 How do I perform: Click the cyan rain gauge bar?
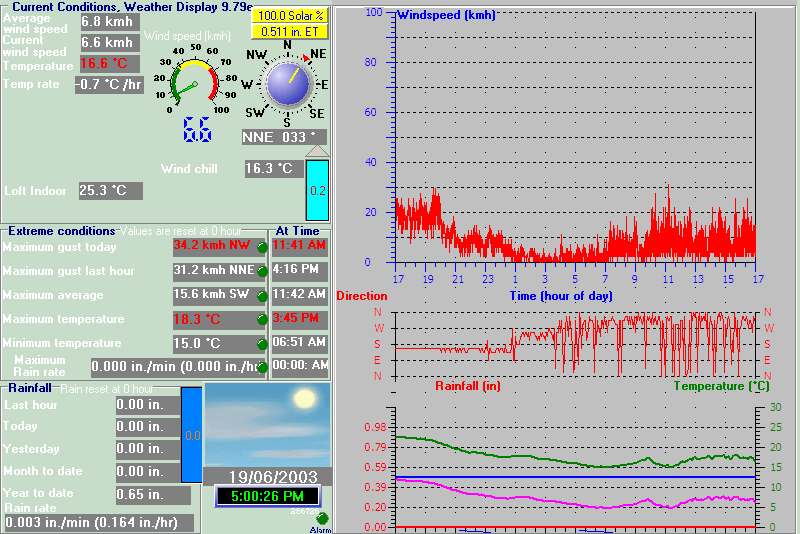(316, 189)
